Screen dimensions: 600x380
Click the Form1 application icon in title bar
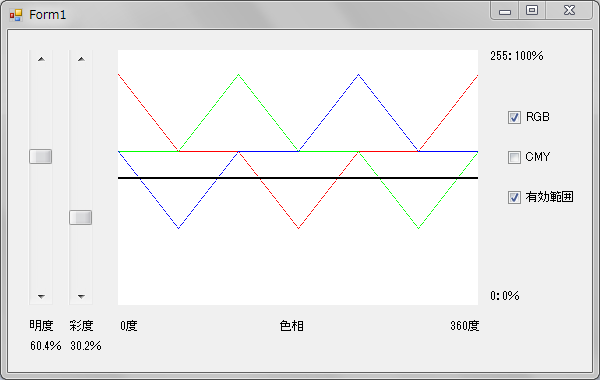[x=16, y=15]
